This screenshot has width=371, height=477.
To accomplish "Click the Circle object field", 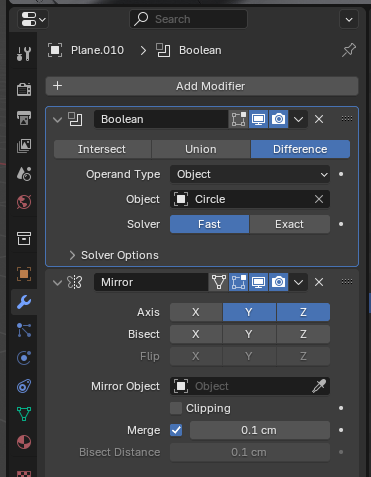I will coord(242,199).
